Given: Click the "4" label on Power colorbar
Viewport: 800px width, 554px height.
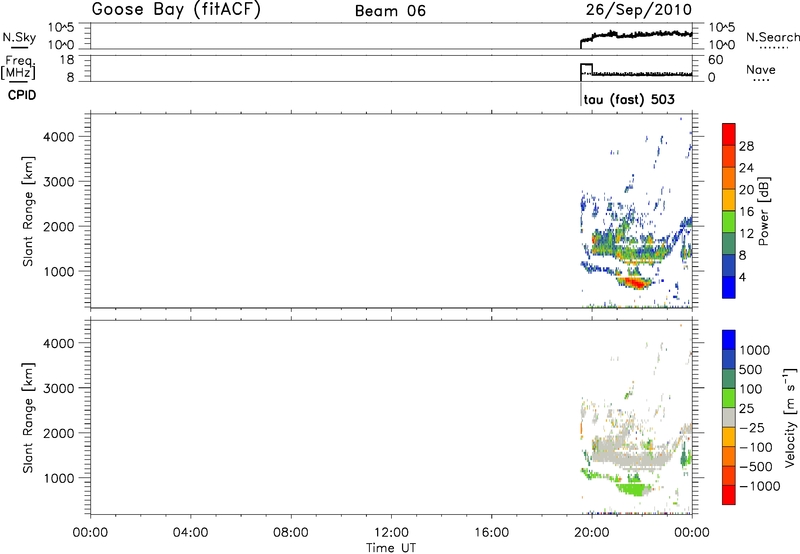Looking at the screenshot, I should 742,277.
